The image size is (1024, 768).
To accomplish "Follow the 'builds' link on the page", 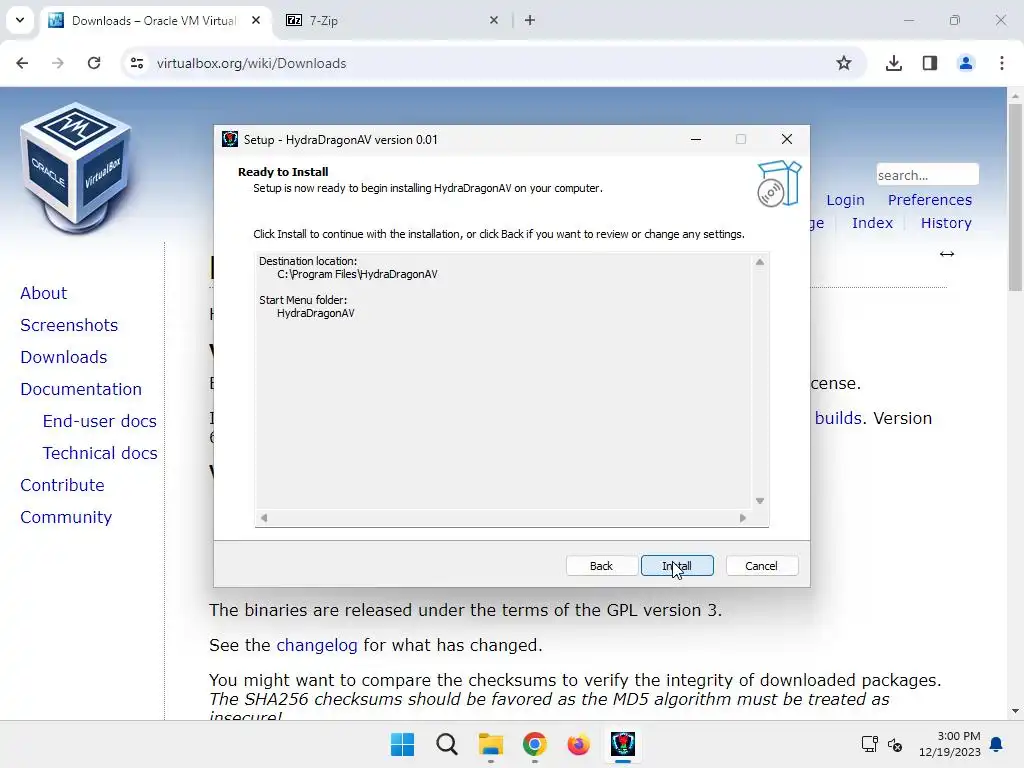I will click(x=838, y=418).
